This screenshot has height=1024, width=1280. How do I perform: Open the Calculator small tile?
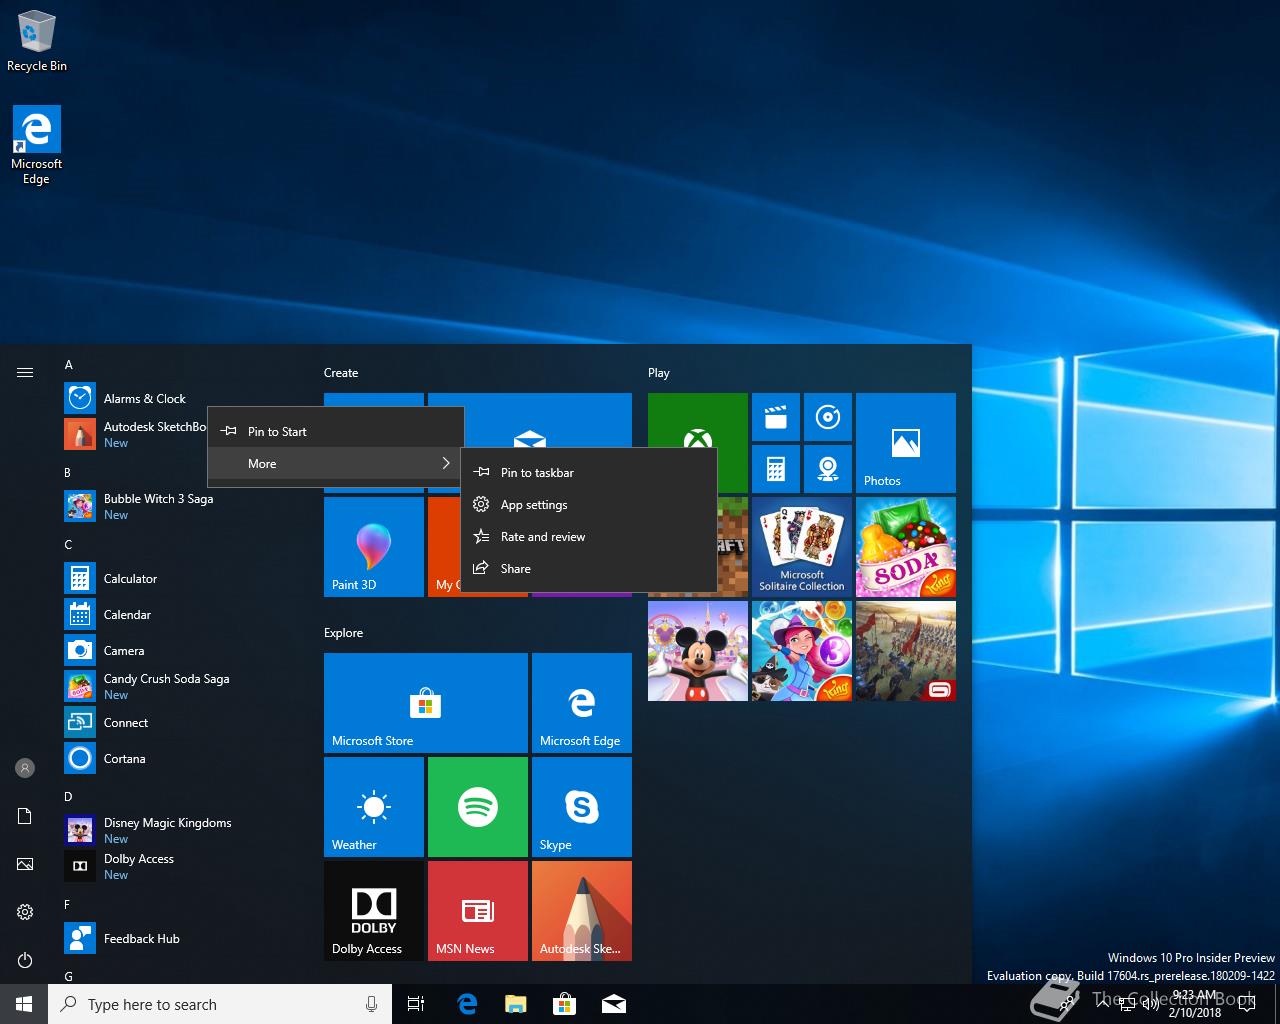[776, 469]
